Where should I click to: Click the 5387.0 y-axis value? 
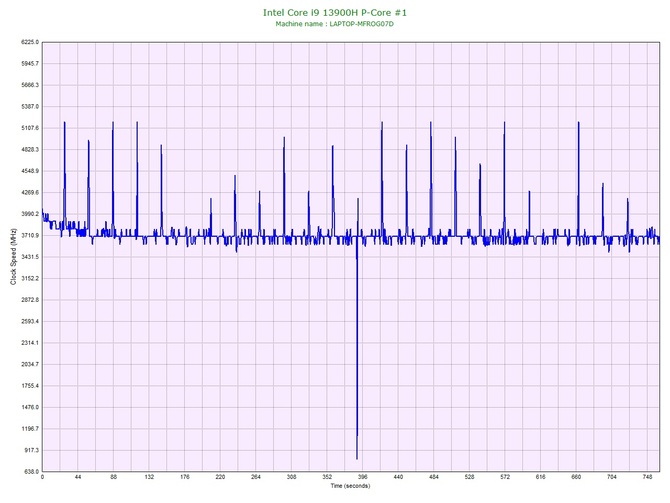pyautogui.click(x=30, y=106)
